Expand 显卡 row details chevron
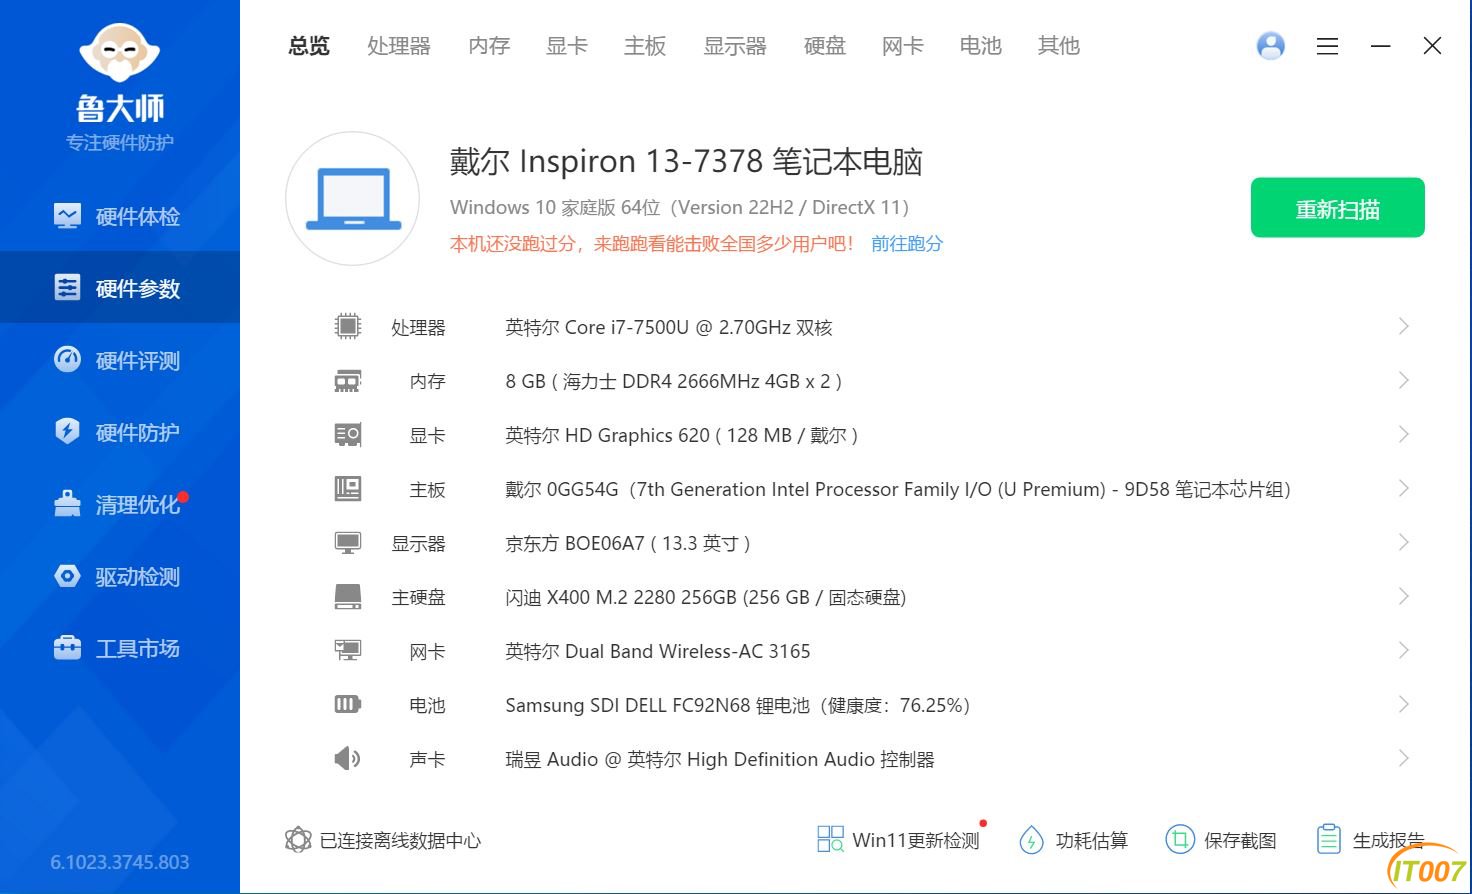This screenshot has width=1472, height=894. [1404, 434]
